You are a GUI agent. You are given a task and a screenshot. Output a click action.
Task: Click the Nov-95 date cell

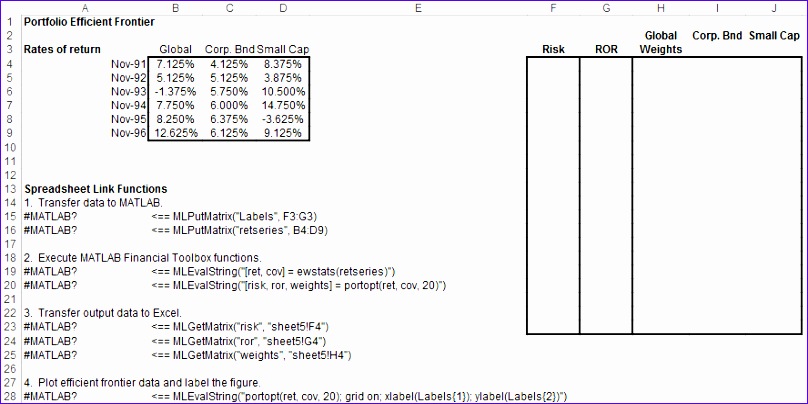[x=129, y=120]
